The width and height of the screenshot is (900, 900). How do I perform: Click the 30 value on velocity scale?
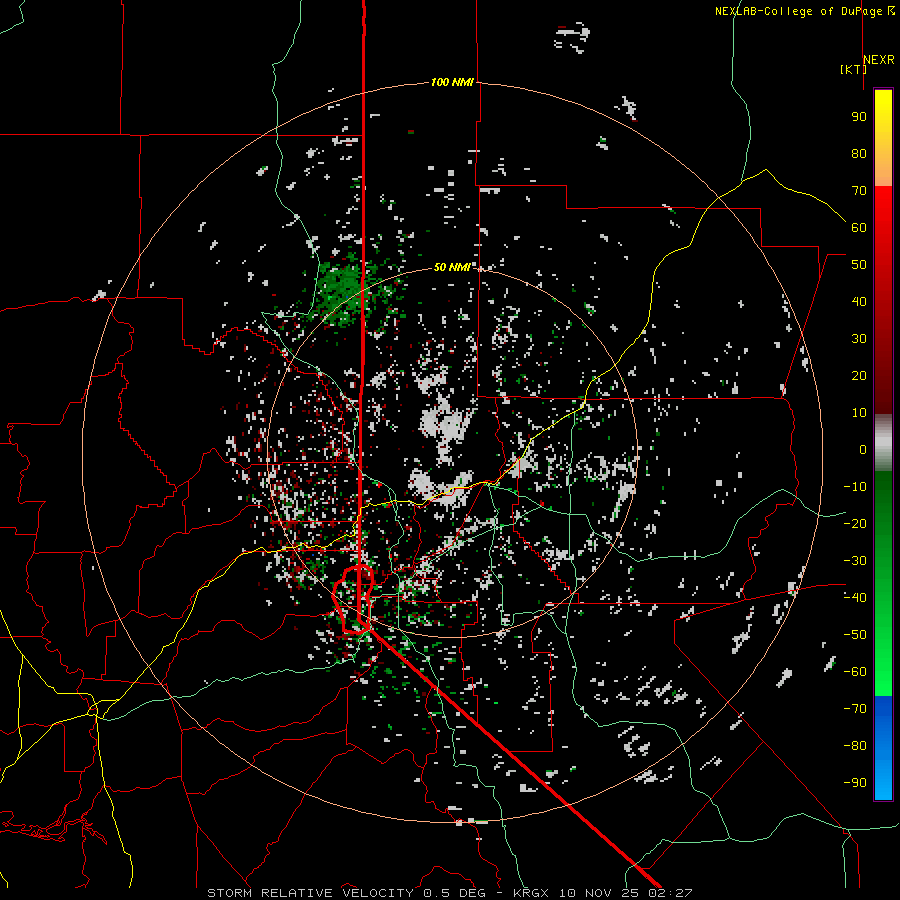tap(859, 339)
